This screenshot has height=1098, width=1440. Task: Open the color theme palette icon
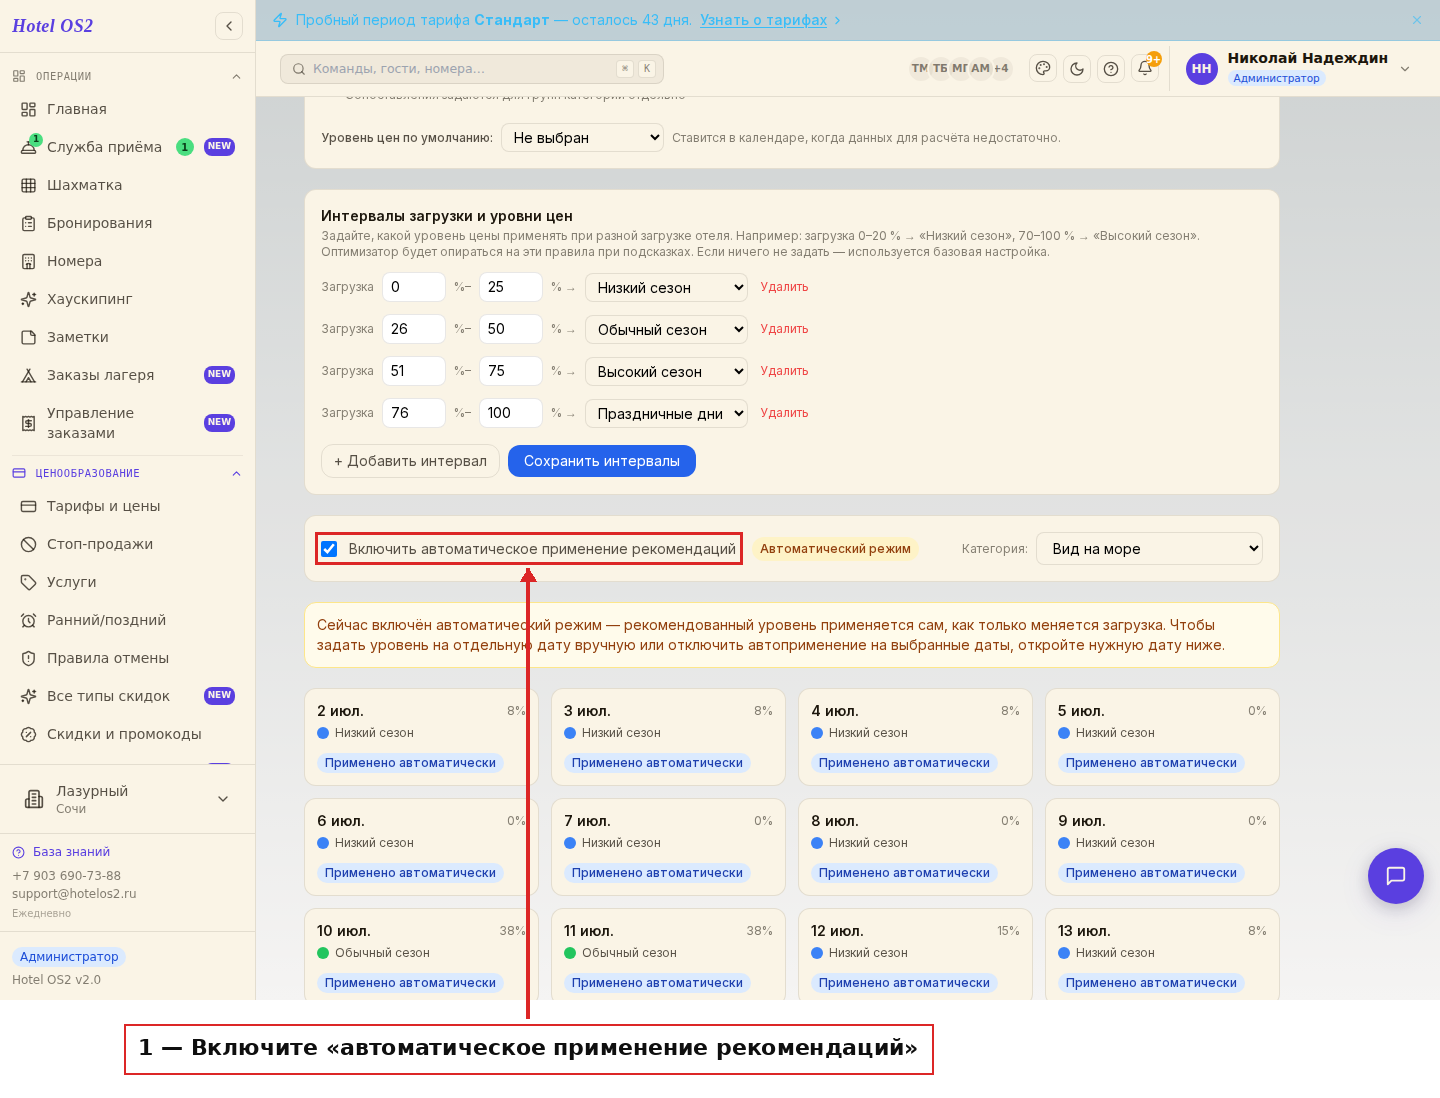tap(1043, 69)
